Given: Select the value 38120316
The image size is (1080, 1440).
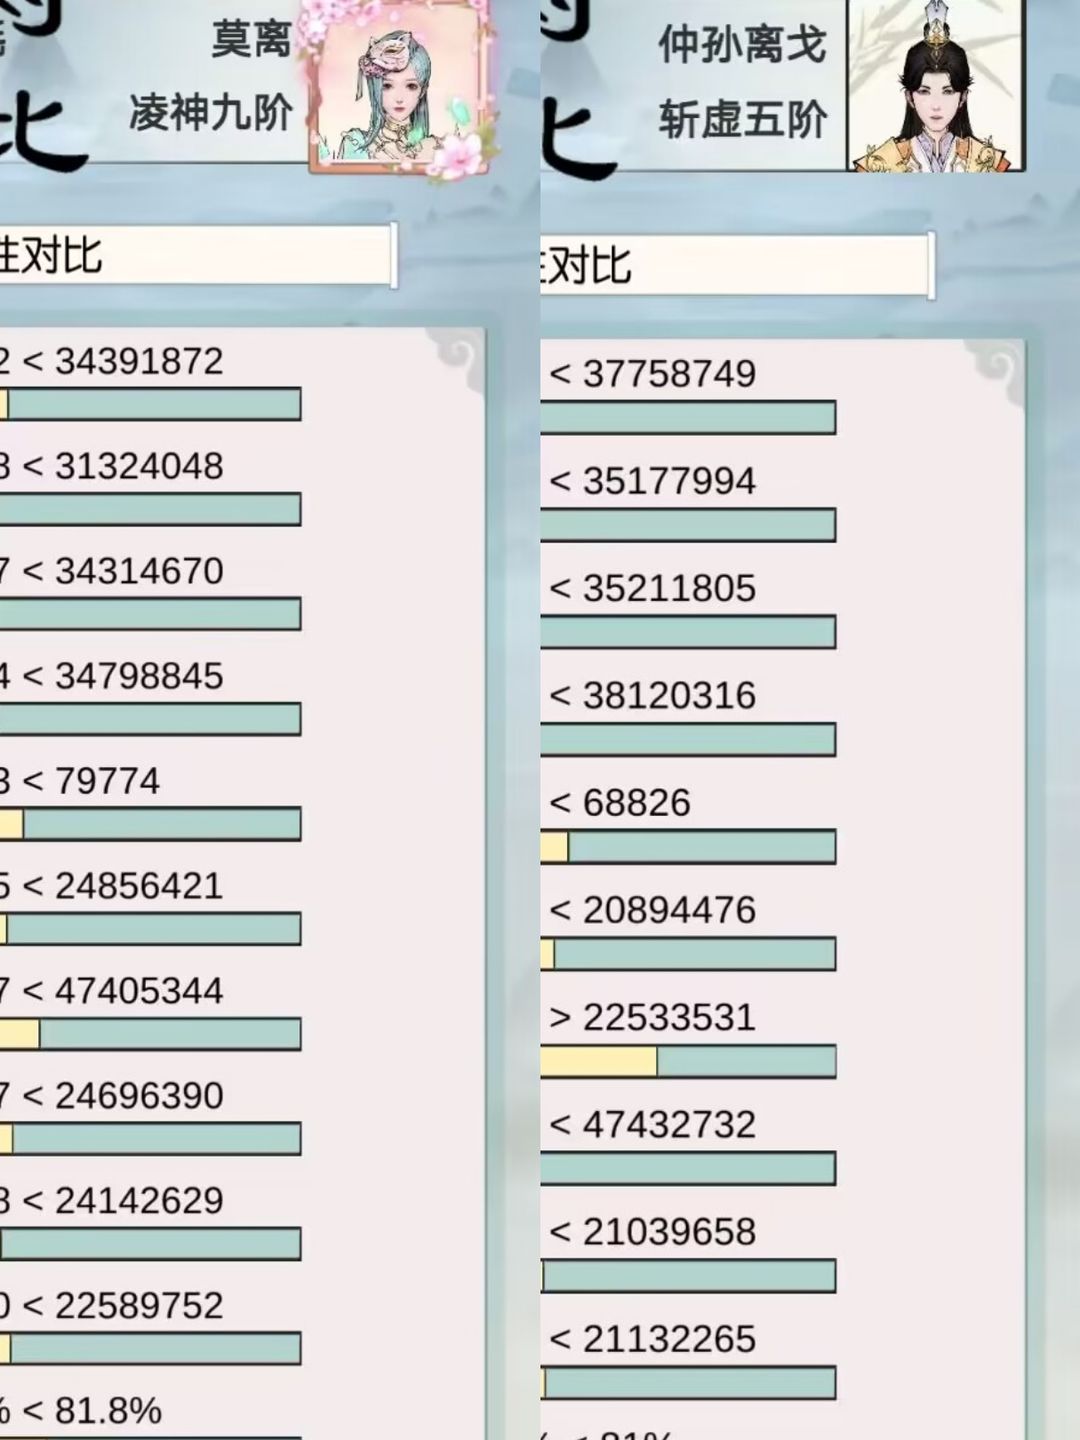Looking at the screenshot, I should tap(669, 695).
